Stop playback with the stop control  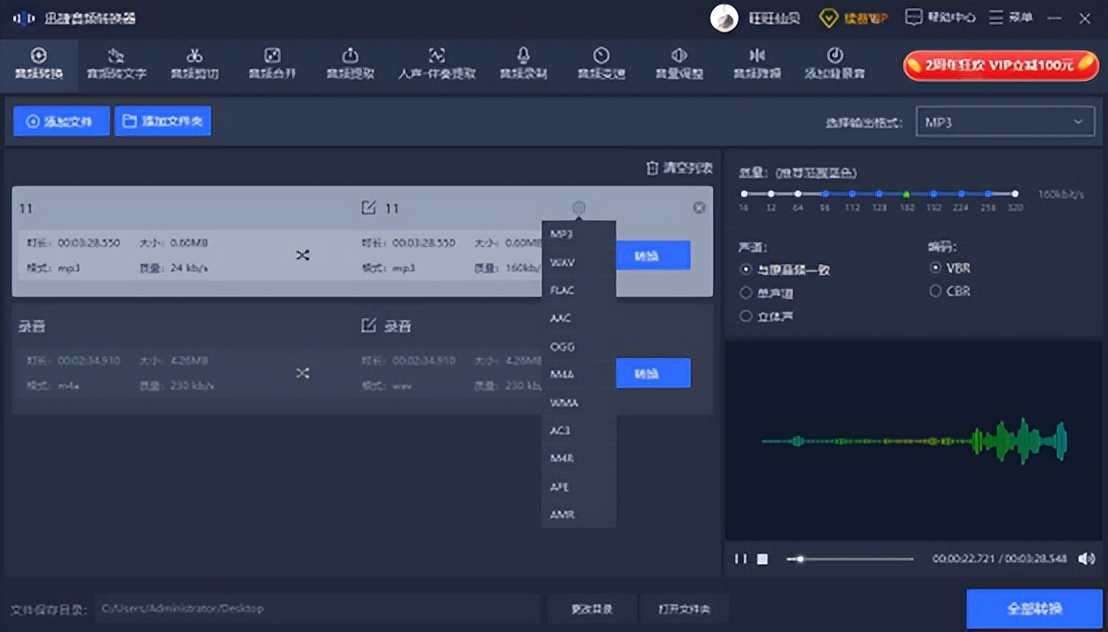(761, 560)
